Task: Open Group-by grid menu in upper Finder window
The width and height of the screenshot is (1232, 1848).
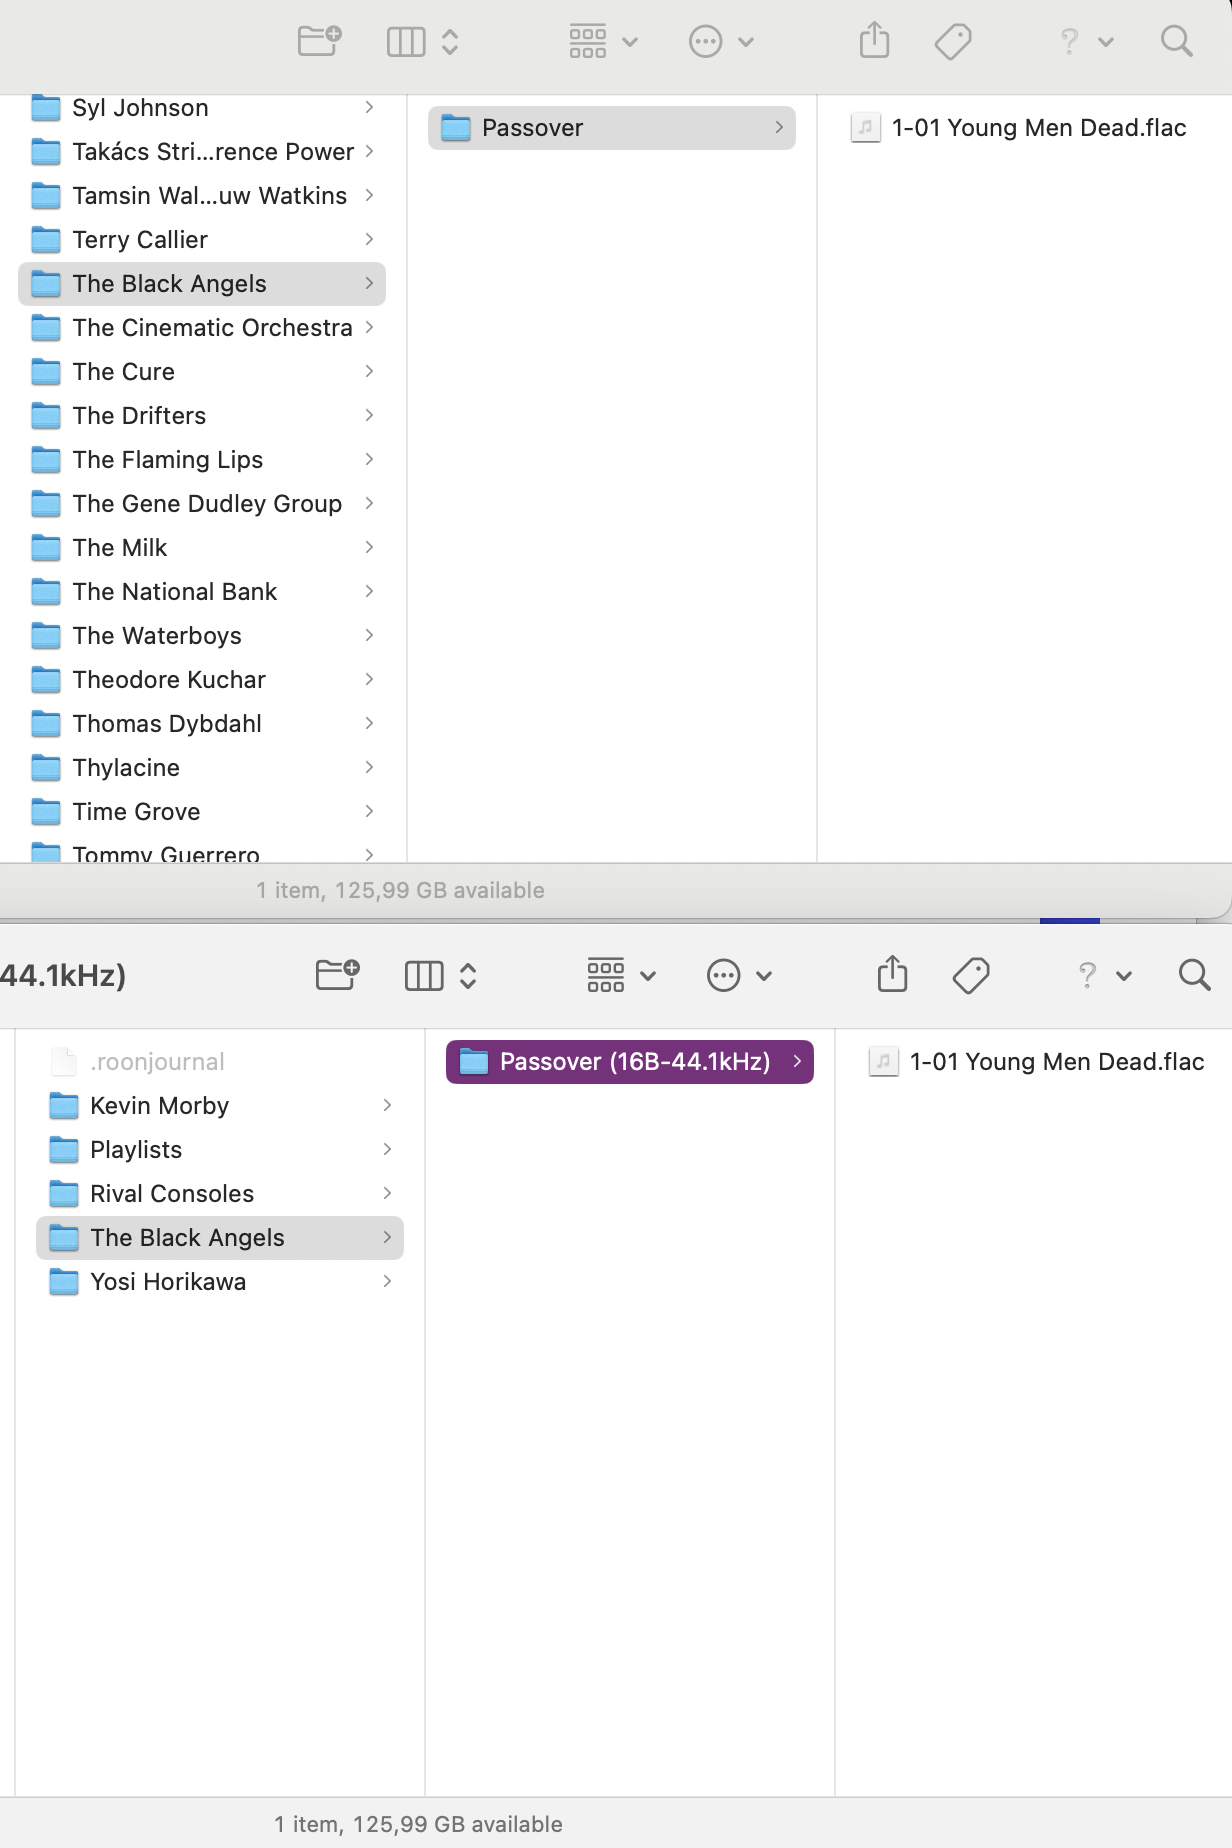Action: coord(603,42)
